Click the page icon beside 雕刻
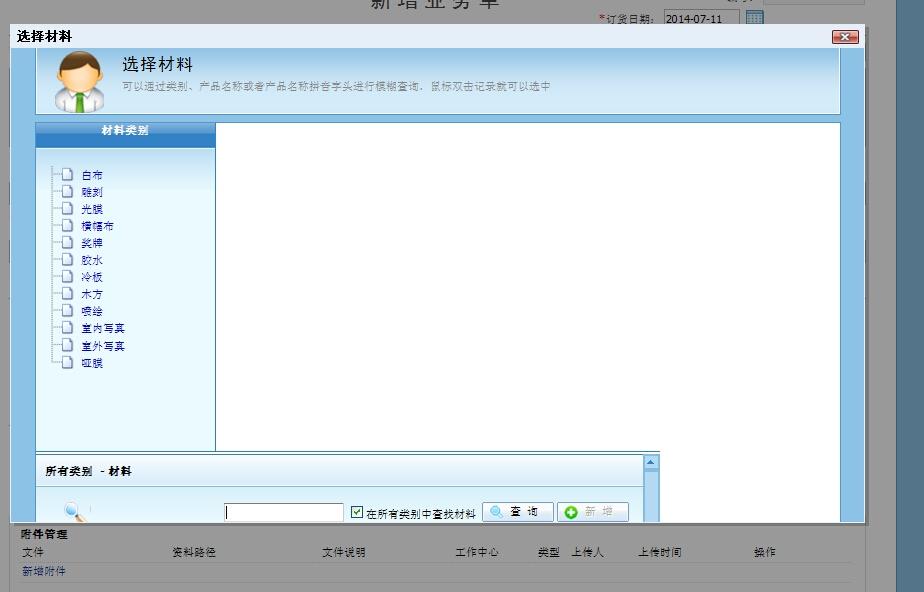Screen dimensions: 924x592 point(67,192)
